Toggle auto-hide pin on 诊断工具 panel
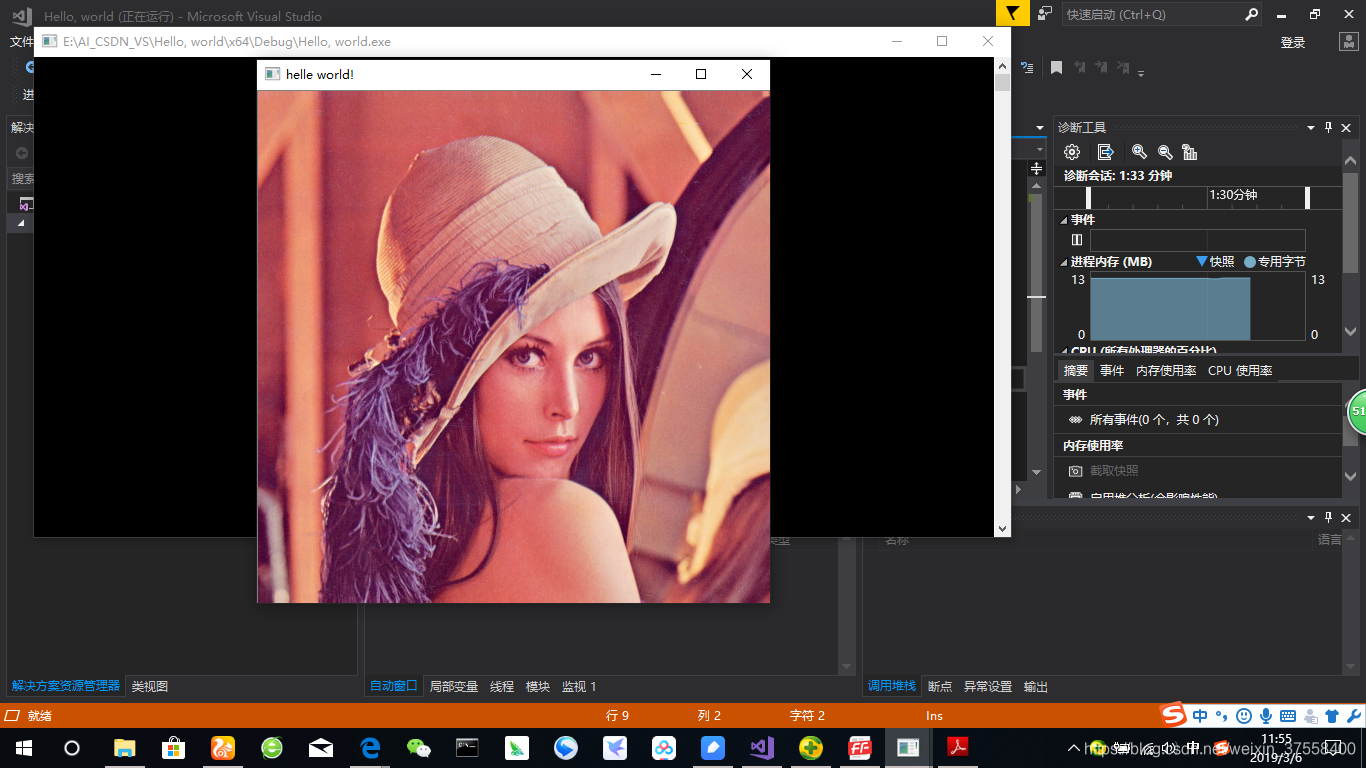The image size is (1366, 768). point(1329,128)
